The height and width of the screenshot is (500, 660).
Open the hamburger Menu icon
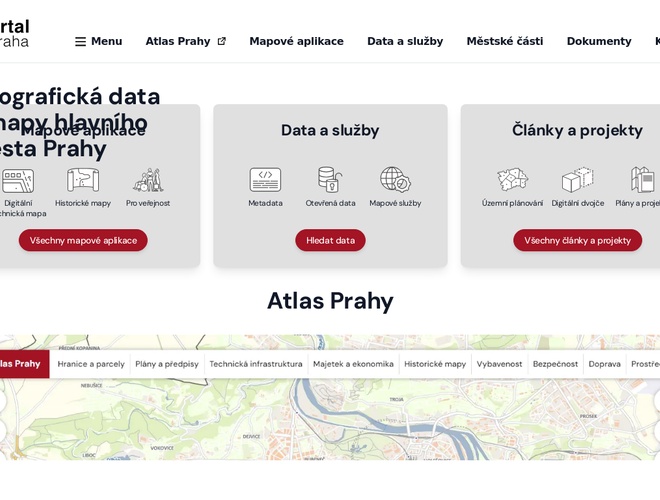[x=81, y=42]
